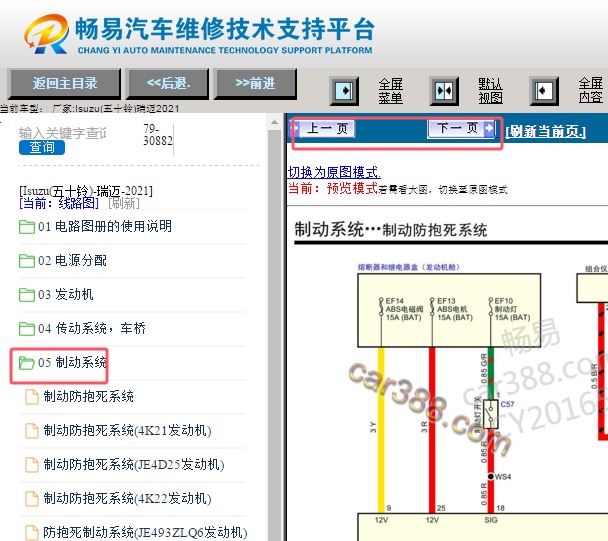Click the WS4 splice label in diagram

tap(503, 476)
